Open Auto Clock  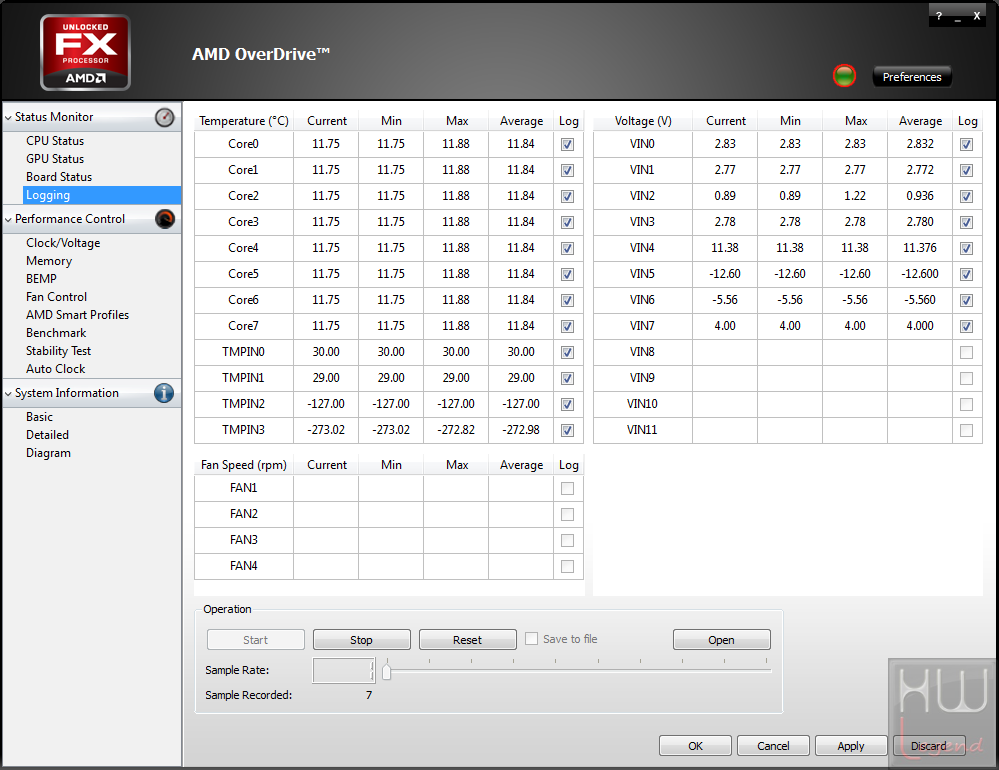[55, 369]
